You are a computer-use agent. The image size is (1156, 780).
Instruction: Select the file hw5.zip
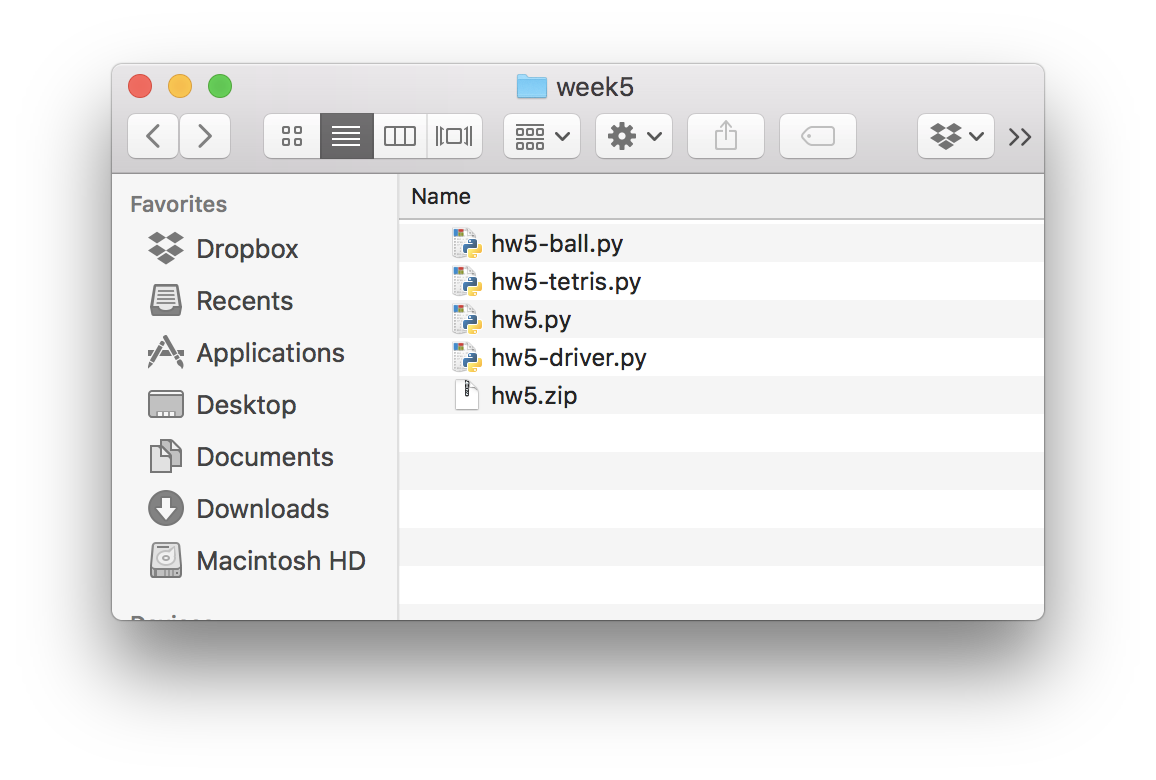pos(721,396)
